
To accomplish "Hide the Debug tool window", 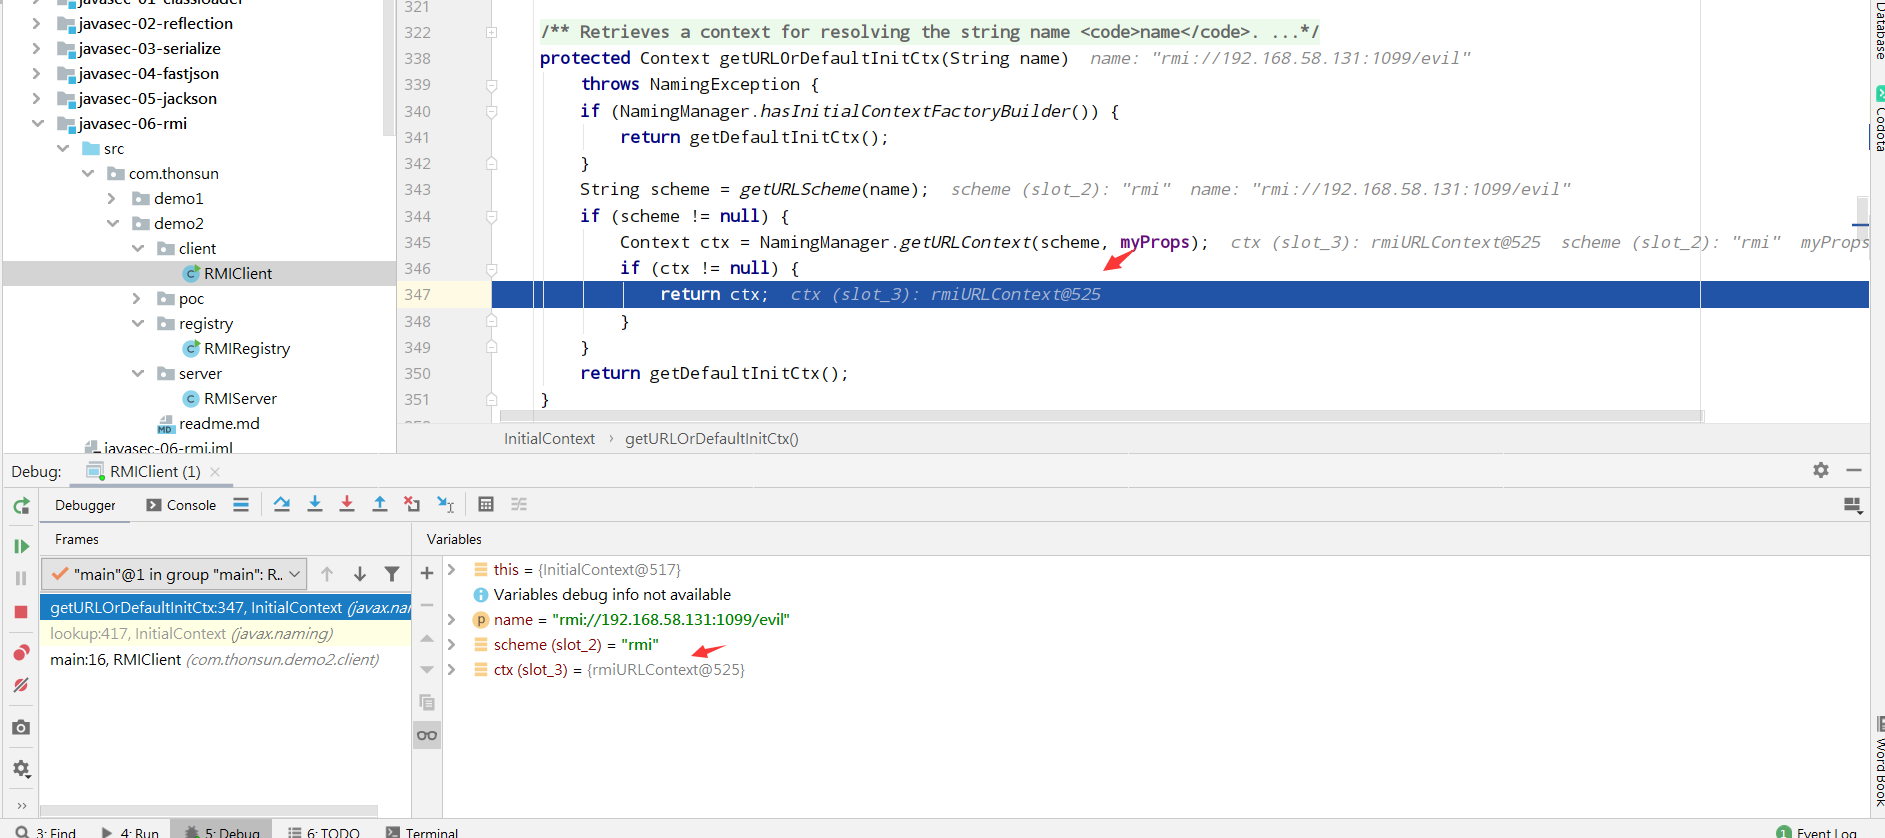I will [1854, 470].
